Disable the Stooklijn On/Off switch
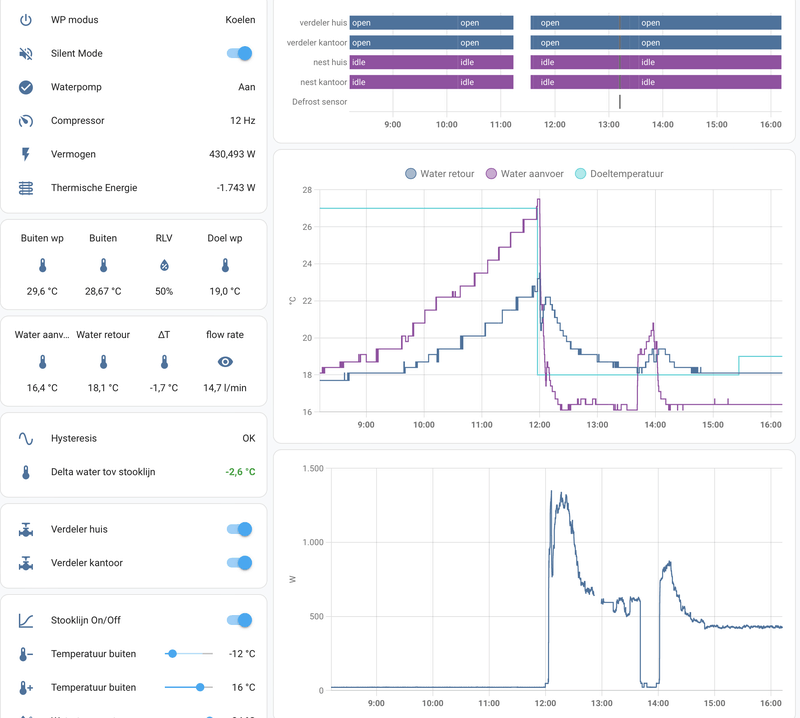Image resolution: width=800 pixels, height=718 pixels. pos(240,620)
